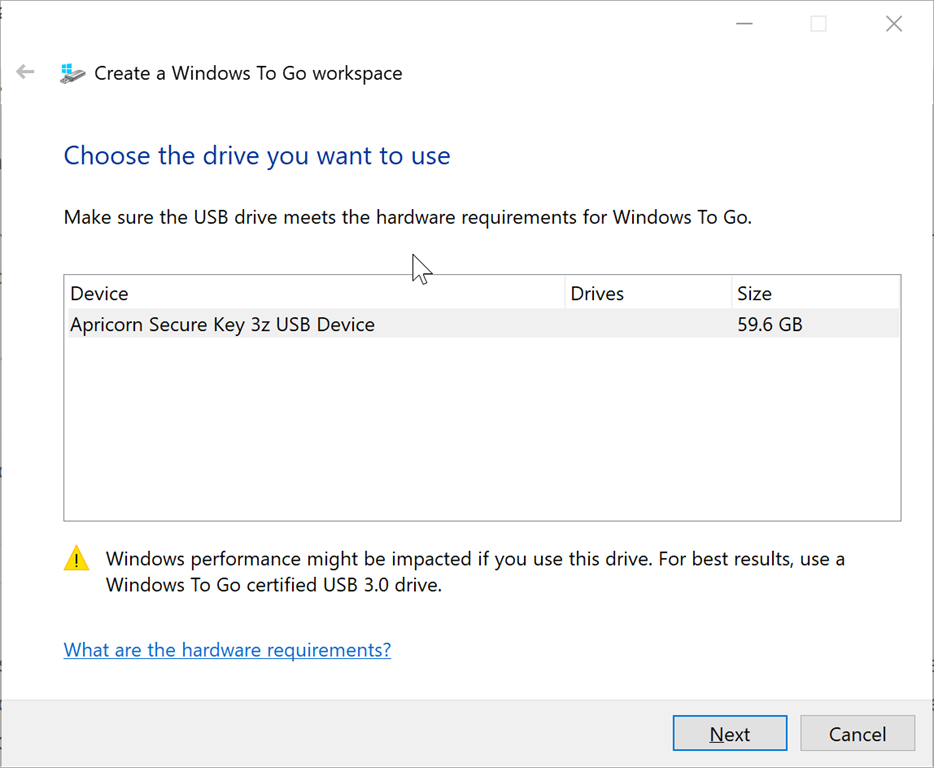Screen dimensions: 934x768
Task: Sort the list by the Device column header
Action: [99, 294]
